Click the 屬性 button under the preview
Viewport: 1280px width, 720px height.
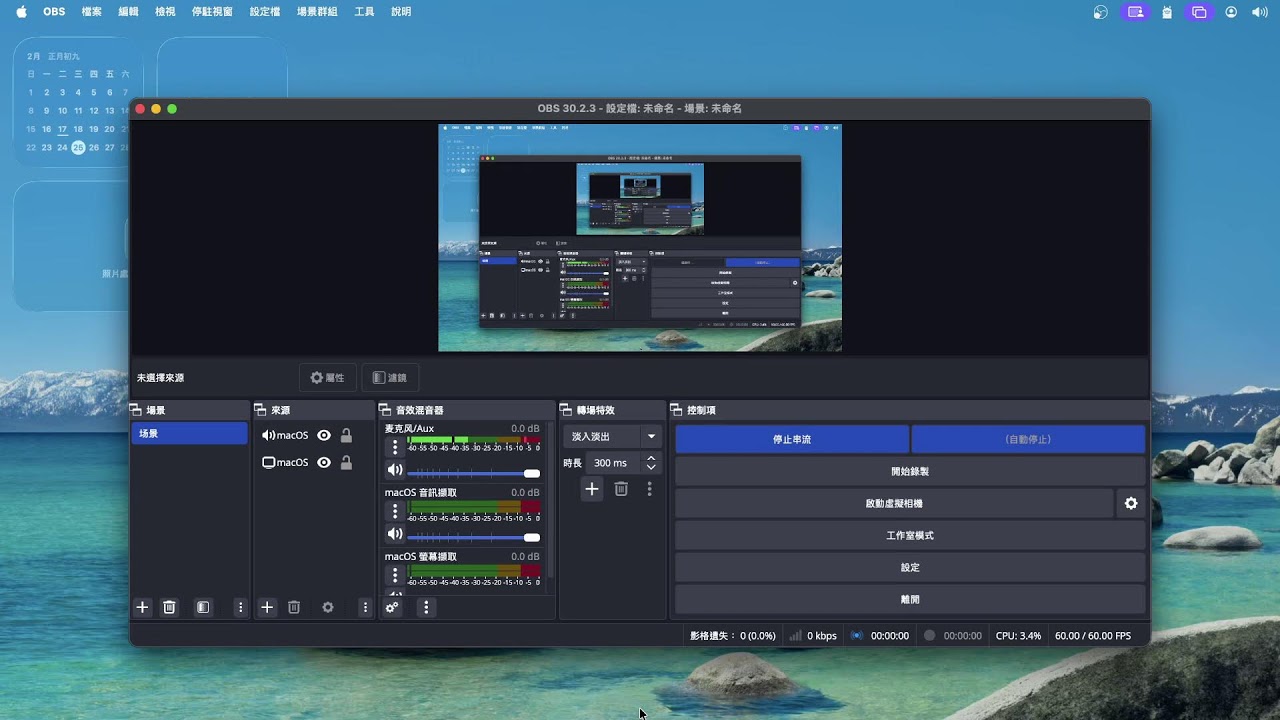(x=327, y=378)
